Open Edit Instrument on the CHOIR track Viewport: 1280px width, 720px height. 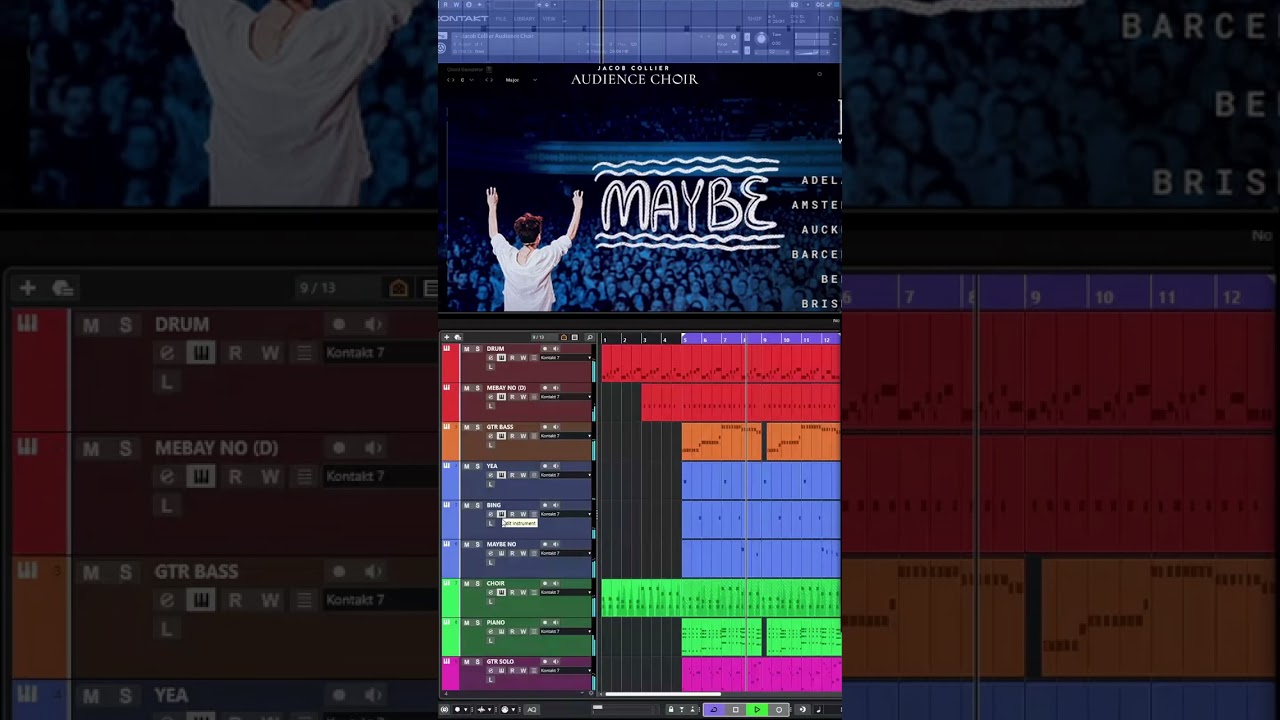click(501, 592)
